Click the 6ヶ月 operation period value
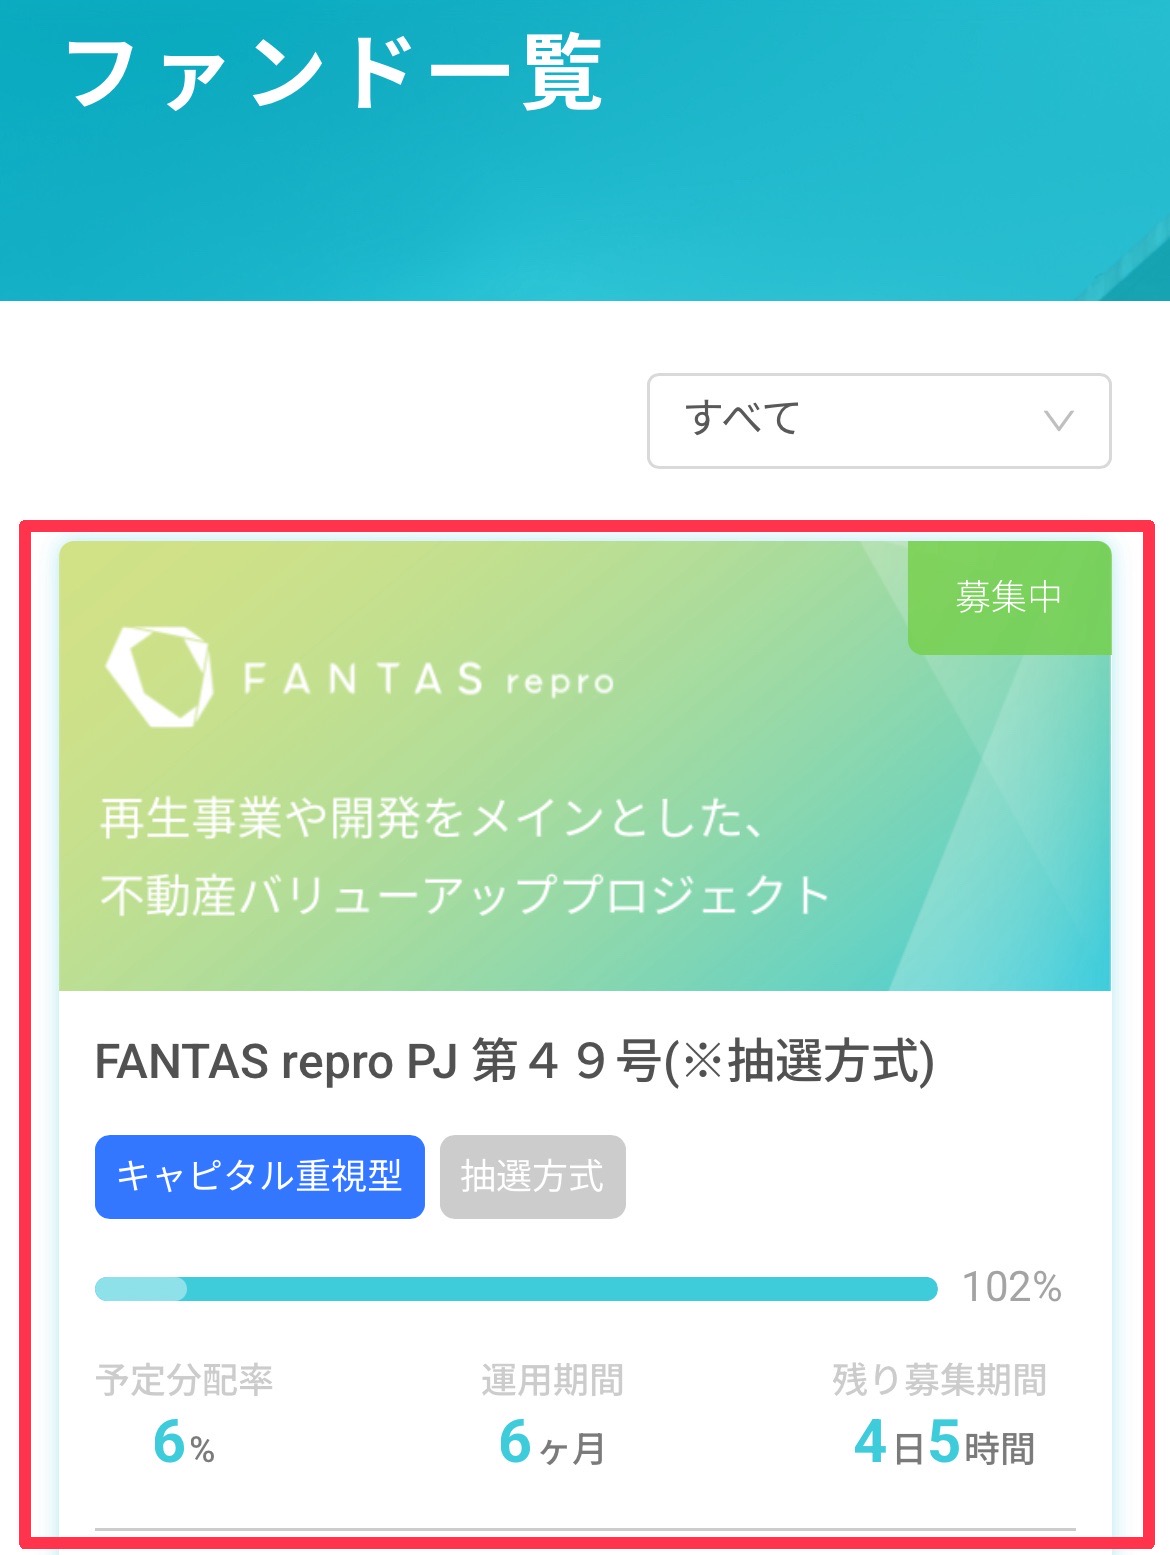This screenshot has height=1555, width=1170. tap(552, 1443)
